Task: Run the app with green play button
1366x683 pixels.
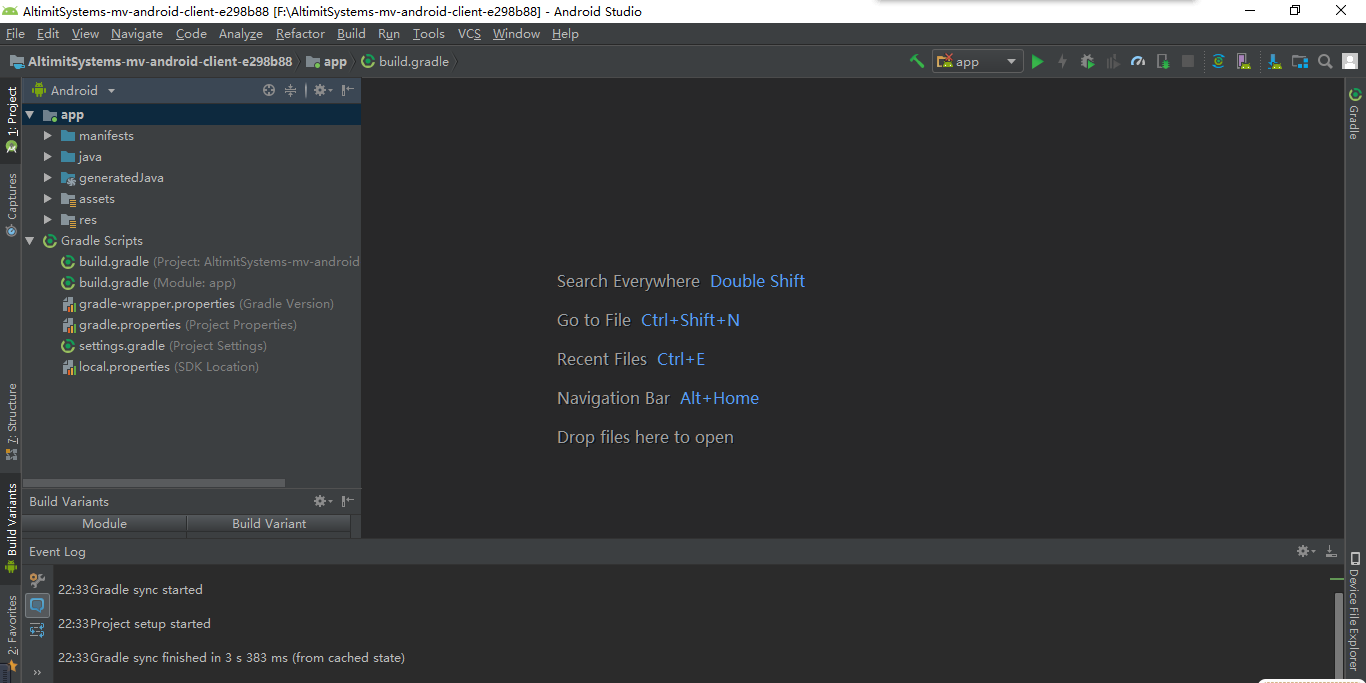Action: click(1037, 61)
